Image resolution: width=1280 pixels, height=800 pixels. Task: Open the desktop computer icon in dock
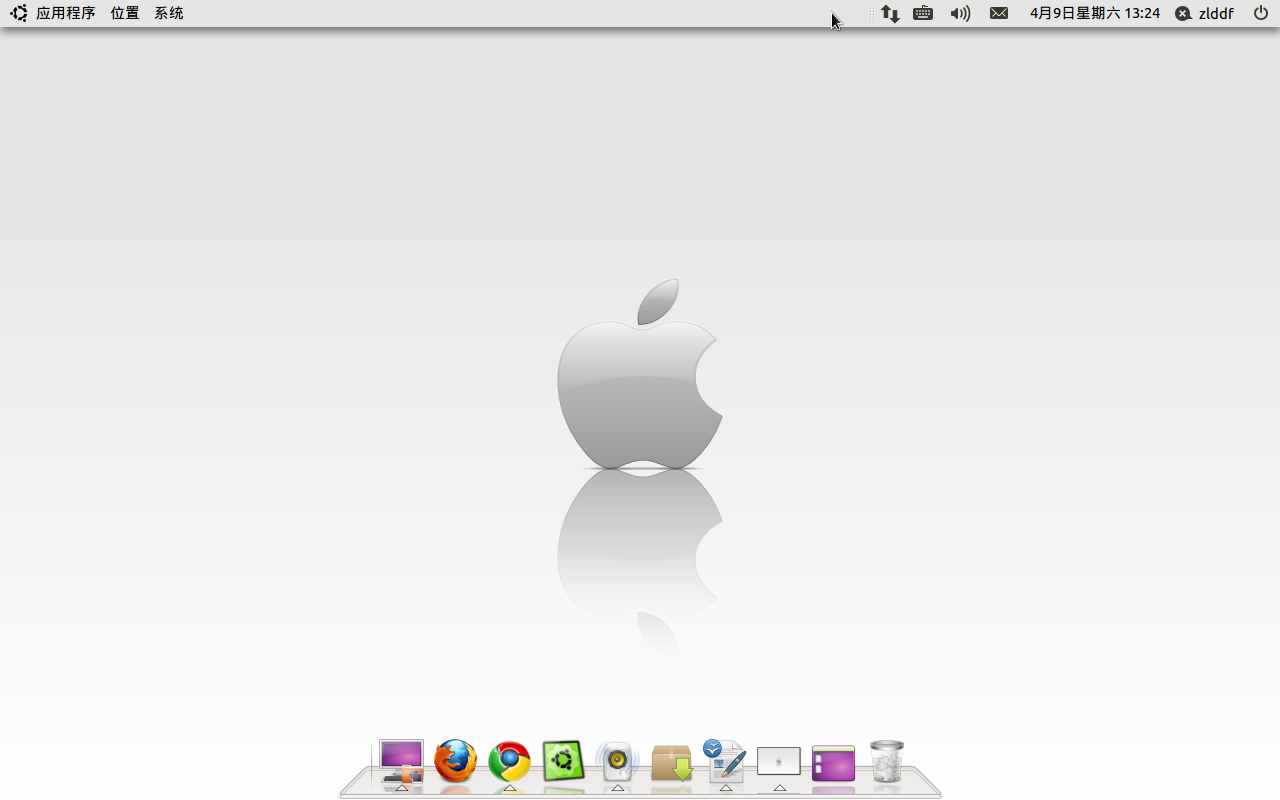[402, 761]
